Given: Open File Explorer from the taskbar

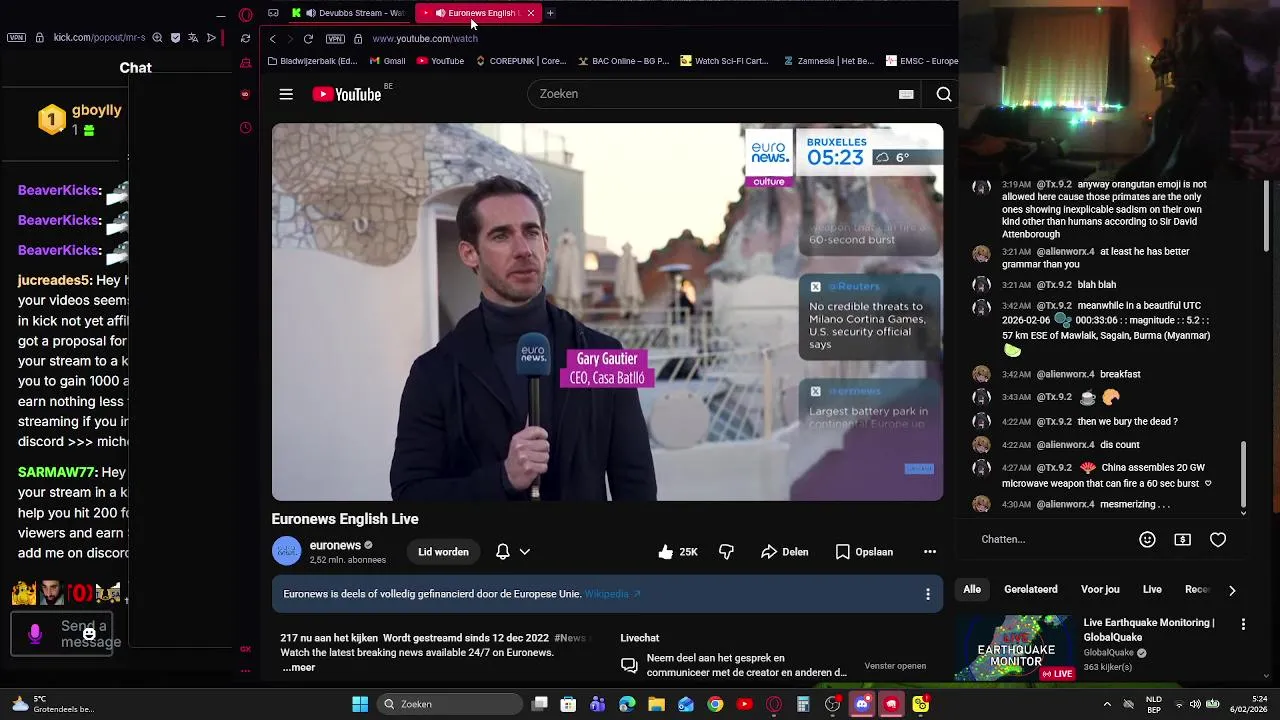Looking at the screenshot, I should point(657,704).
